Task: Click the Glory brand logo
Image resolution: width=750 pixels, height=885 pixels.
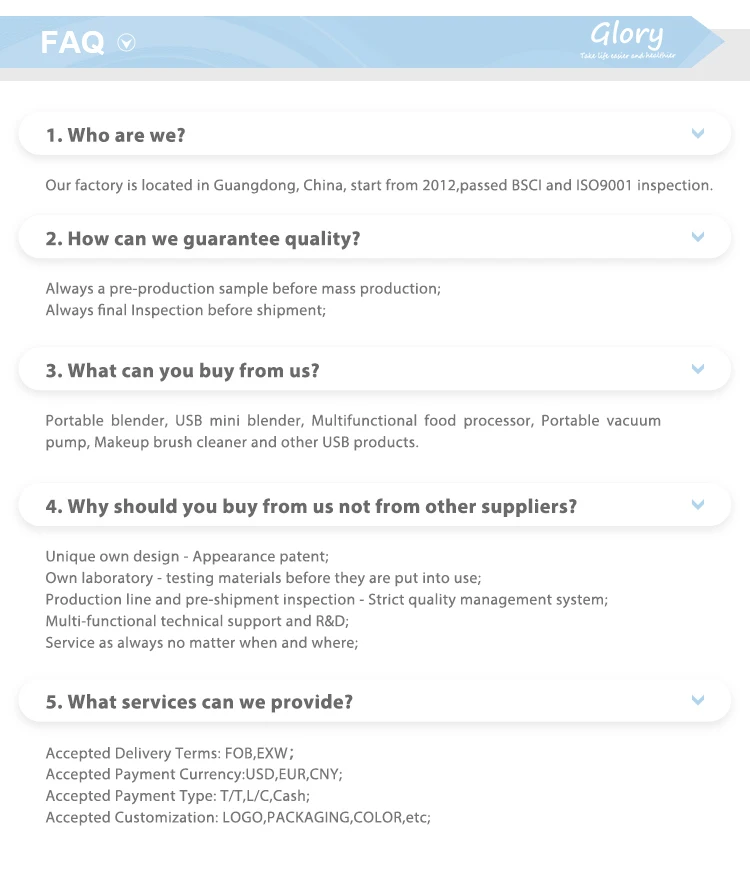Action: pyautogui.click(x=626, y=35)
